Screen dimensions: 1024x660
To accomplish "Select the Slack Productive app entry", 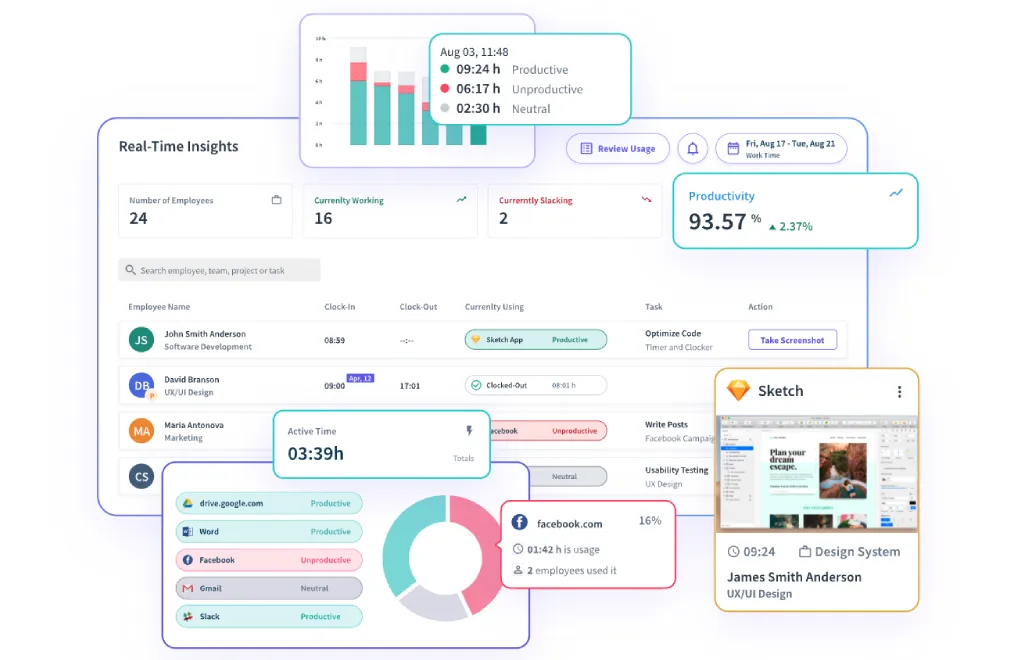I will 268,617.
